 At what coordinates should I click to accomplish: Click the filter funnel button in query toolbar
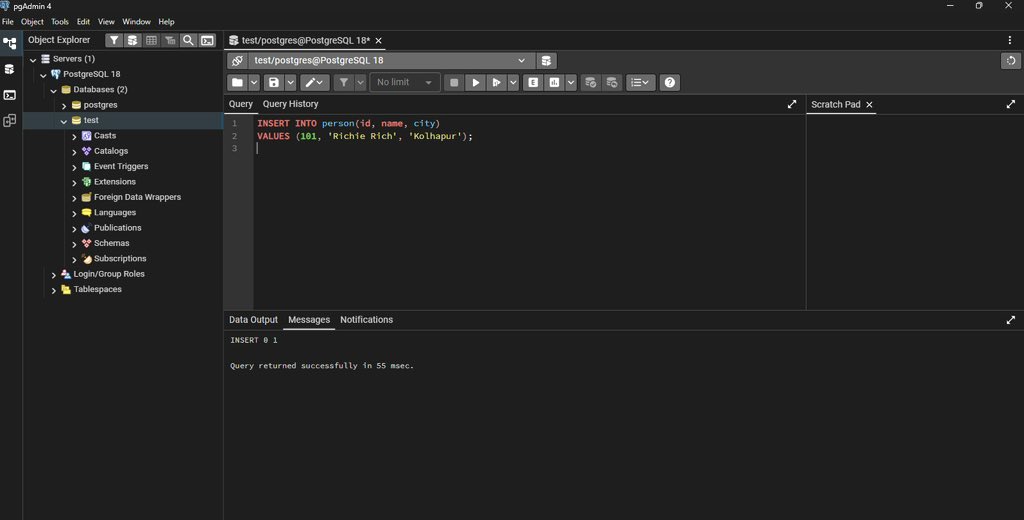point(344,82)
